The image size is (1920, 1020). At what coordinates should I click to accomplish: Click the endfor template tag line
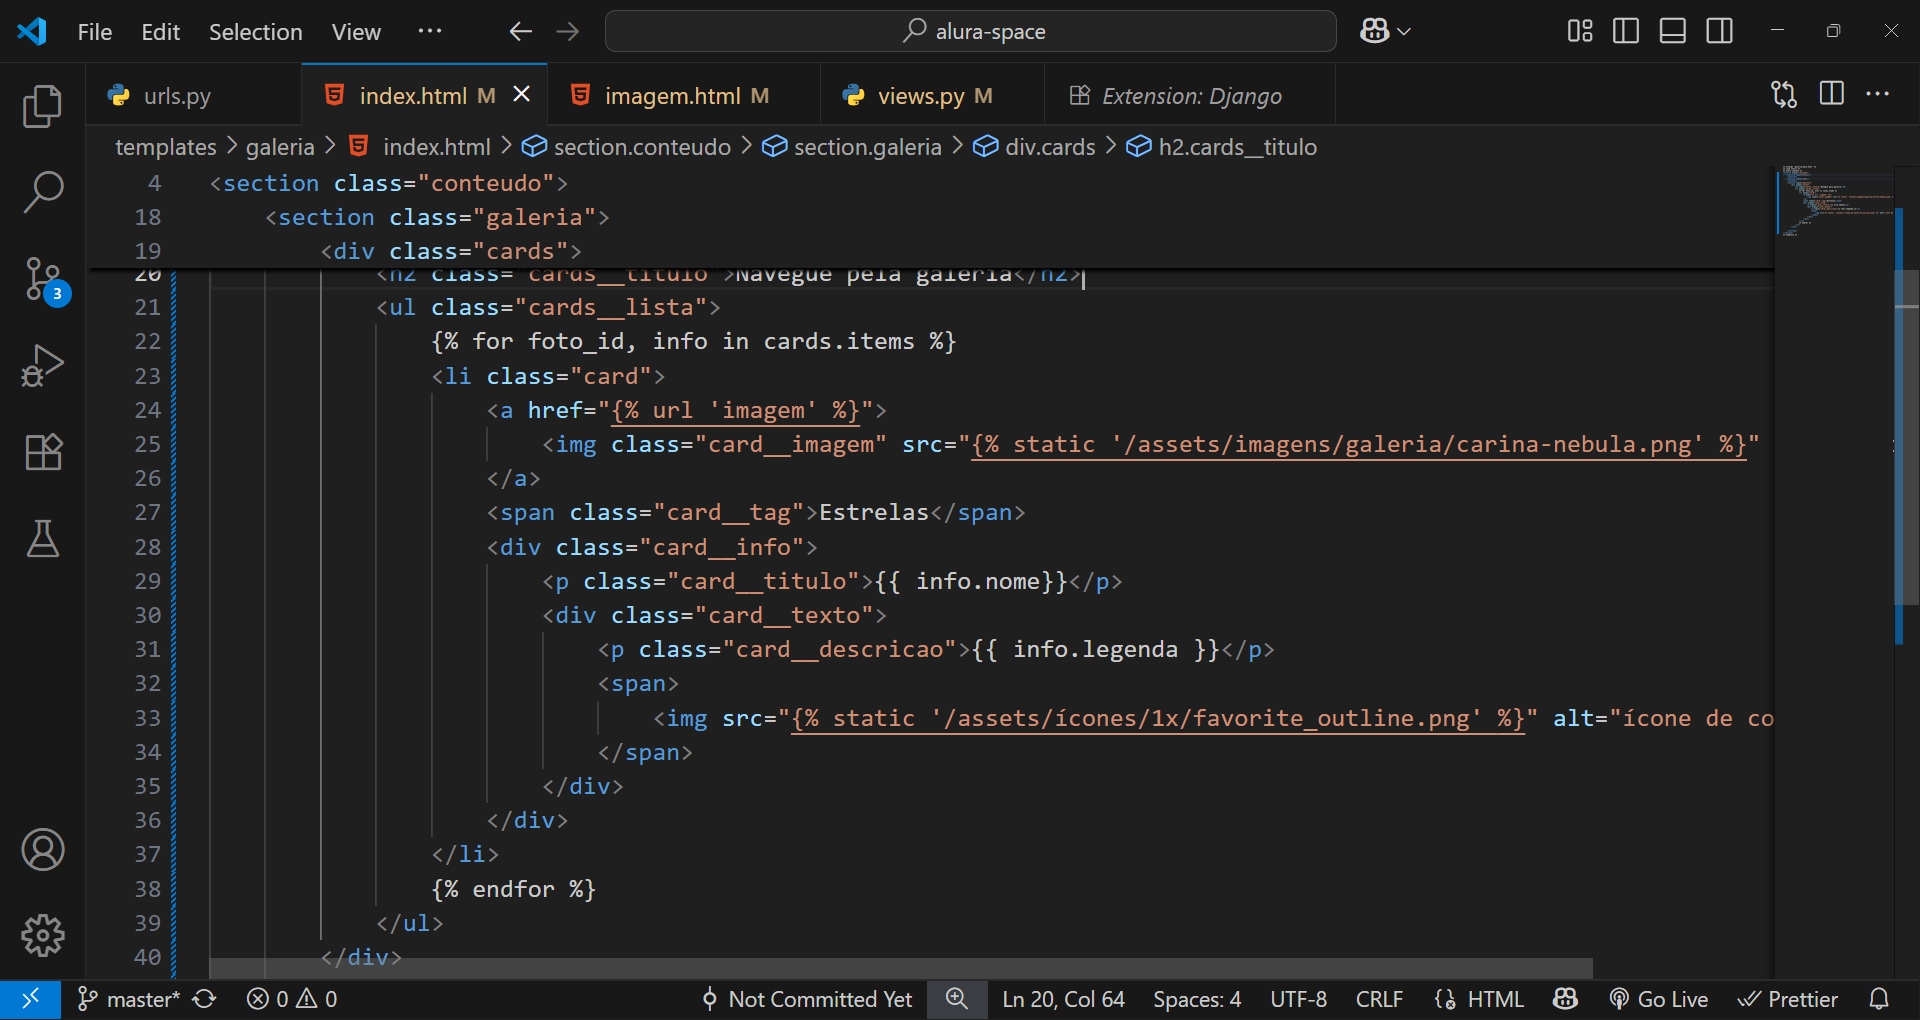click(x=514, y=889)
